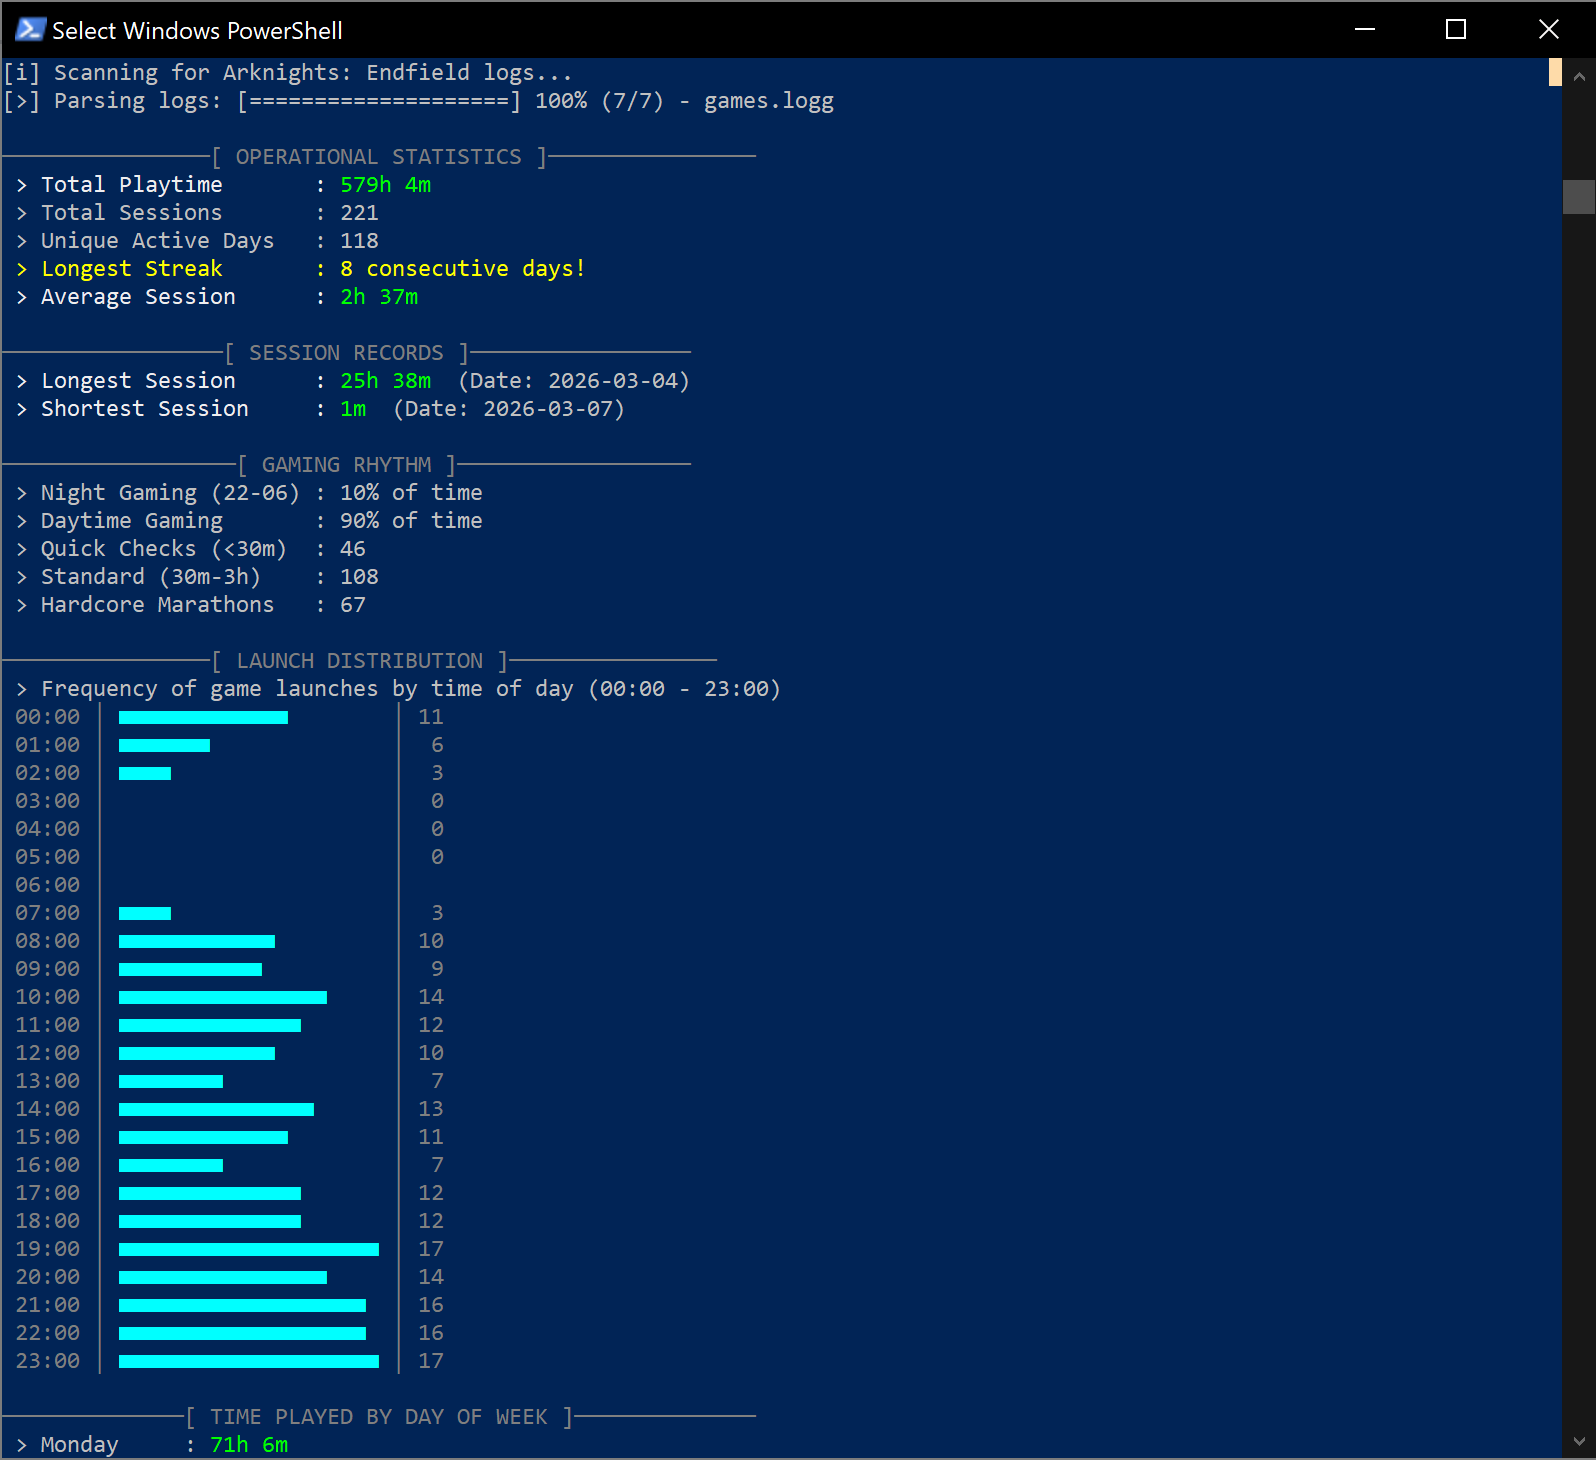Viewport: 1596px width, 1460px height.
Task: Click the Unique Active Days value '118'
Action: (x=359, y=241)
